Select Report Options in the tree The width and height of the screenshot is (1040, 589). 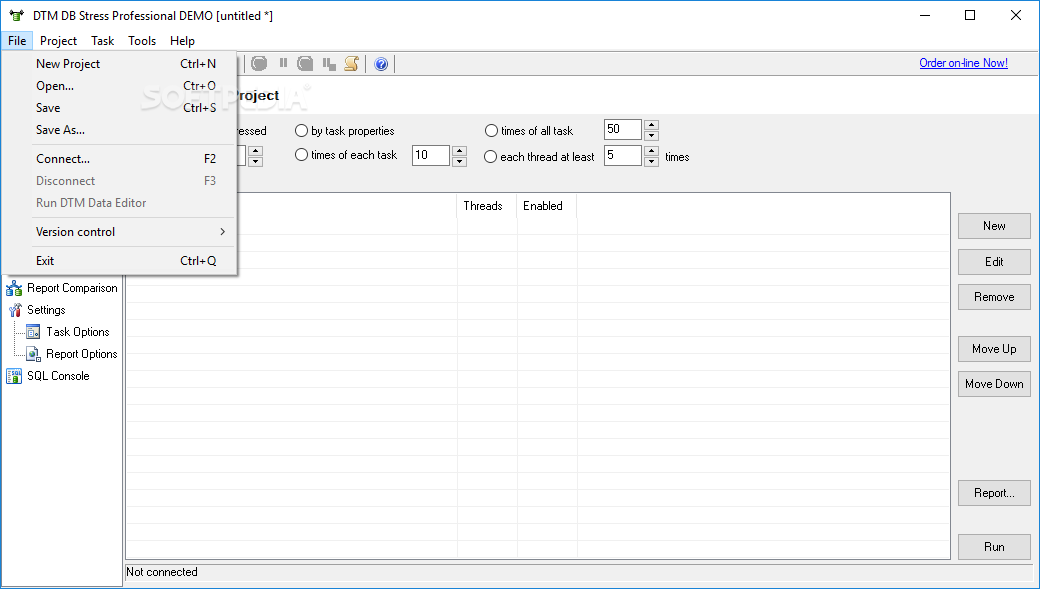coord(82,354)
